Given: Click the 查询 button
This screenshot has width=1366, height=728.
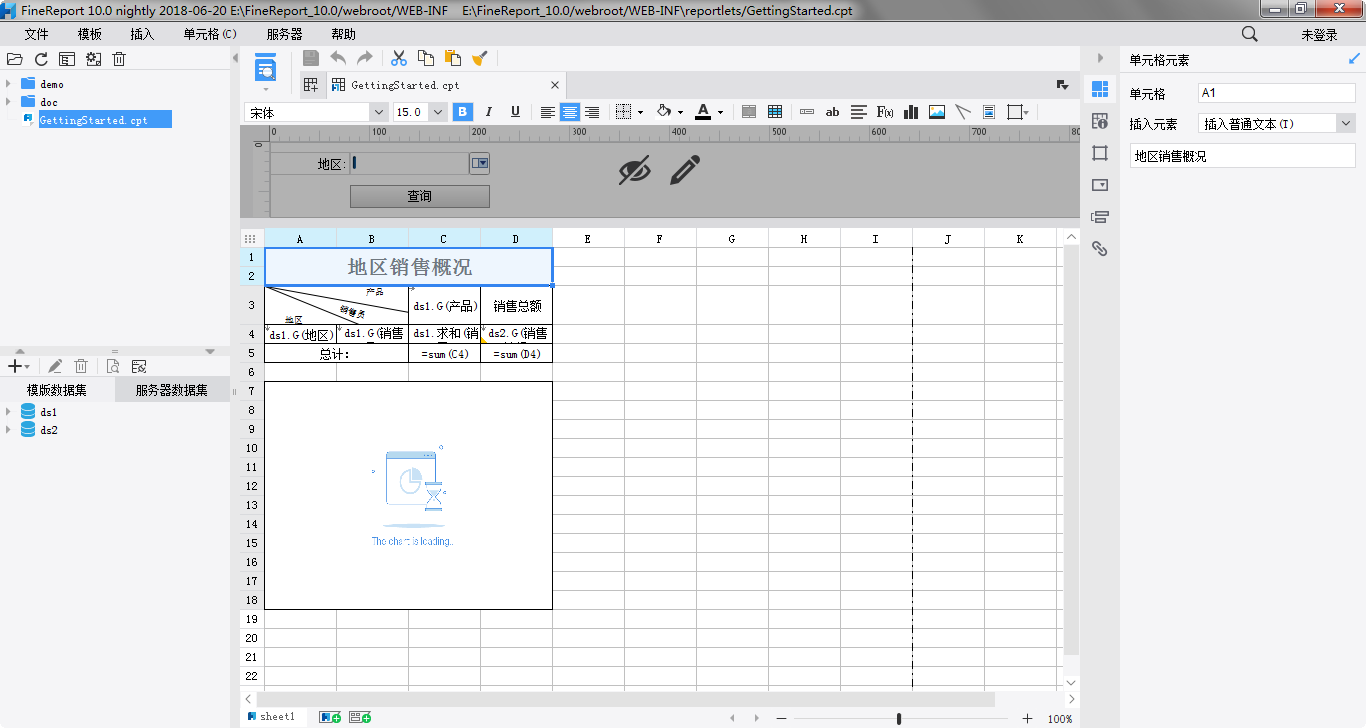Looking at the screenshot, I should (419, 196).
